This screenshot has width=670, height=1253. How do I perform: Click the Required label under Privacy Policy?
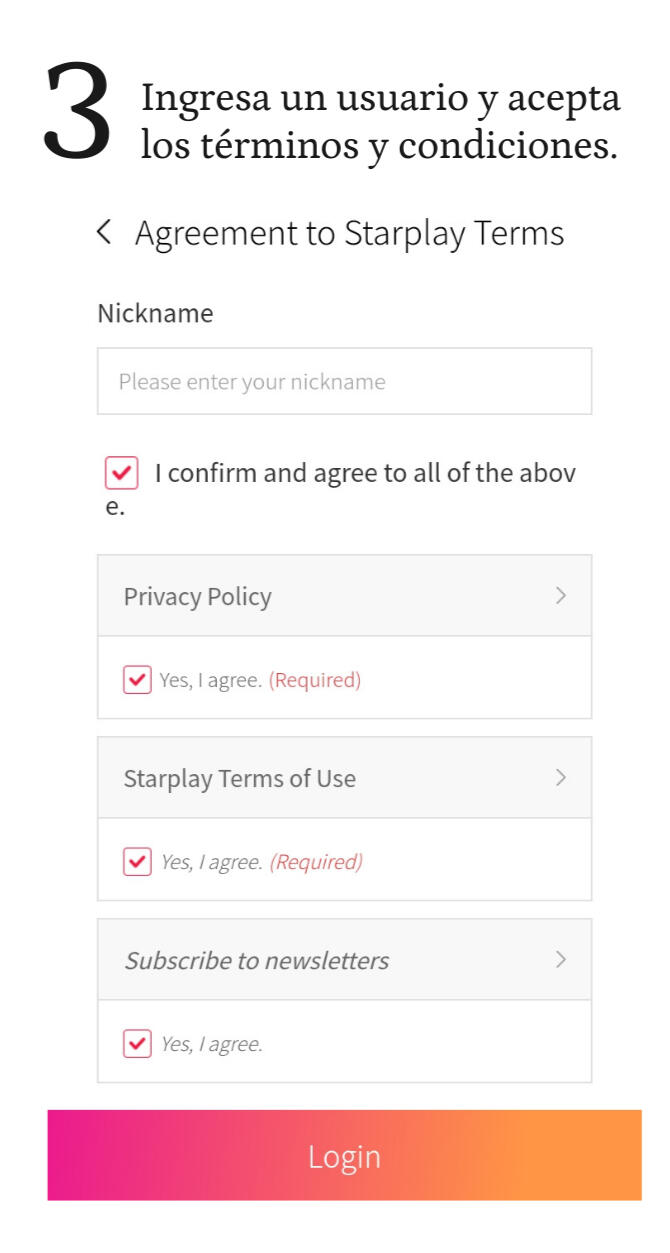315,680
